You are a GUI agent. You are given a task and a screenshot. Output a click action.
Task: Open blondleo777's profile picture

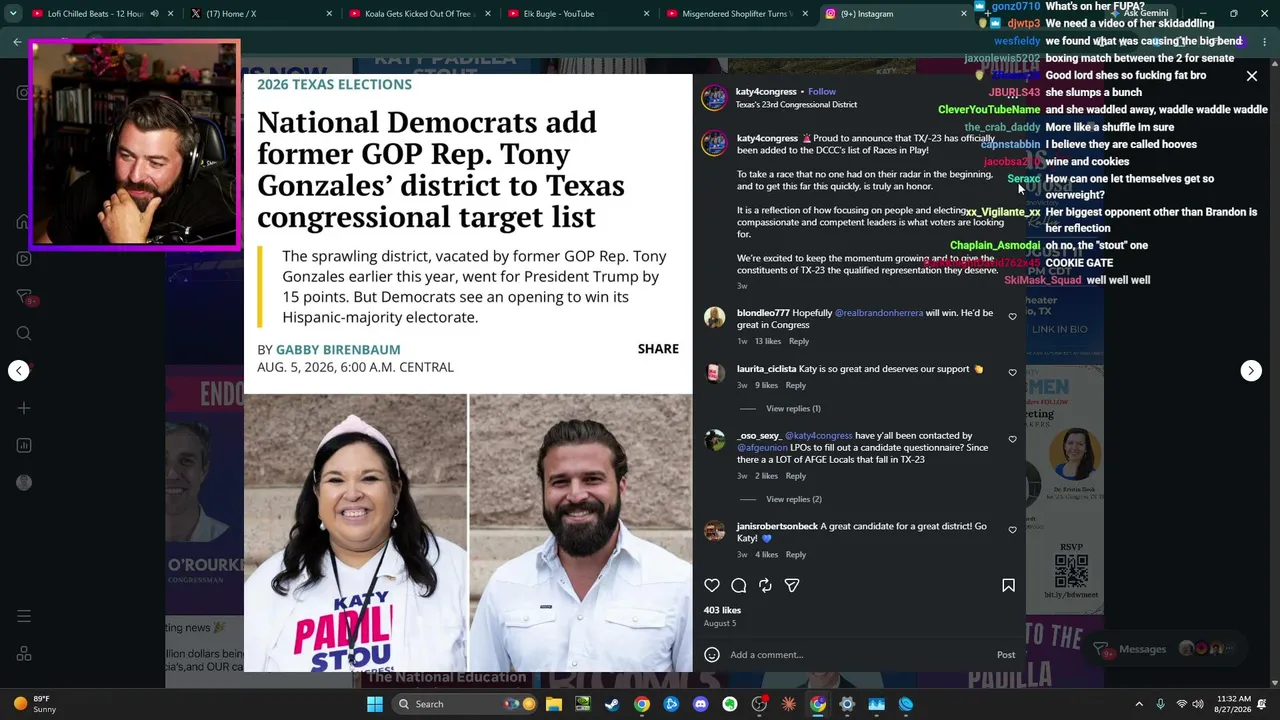pos(714,318)
